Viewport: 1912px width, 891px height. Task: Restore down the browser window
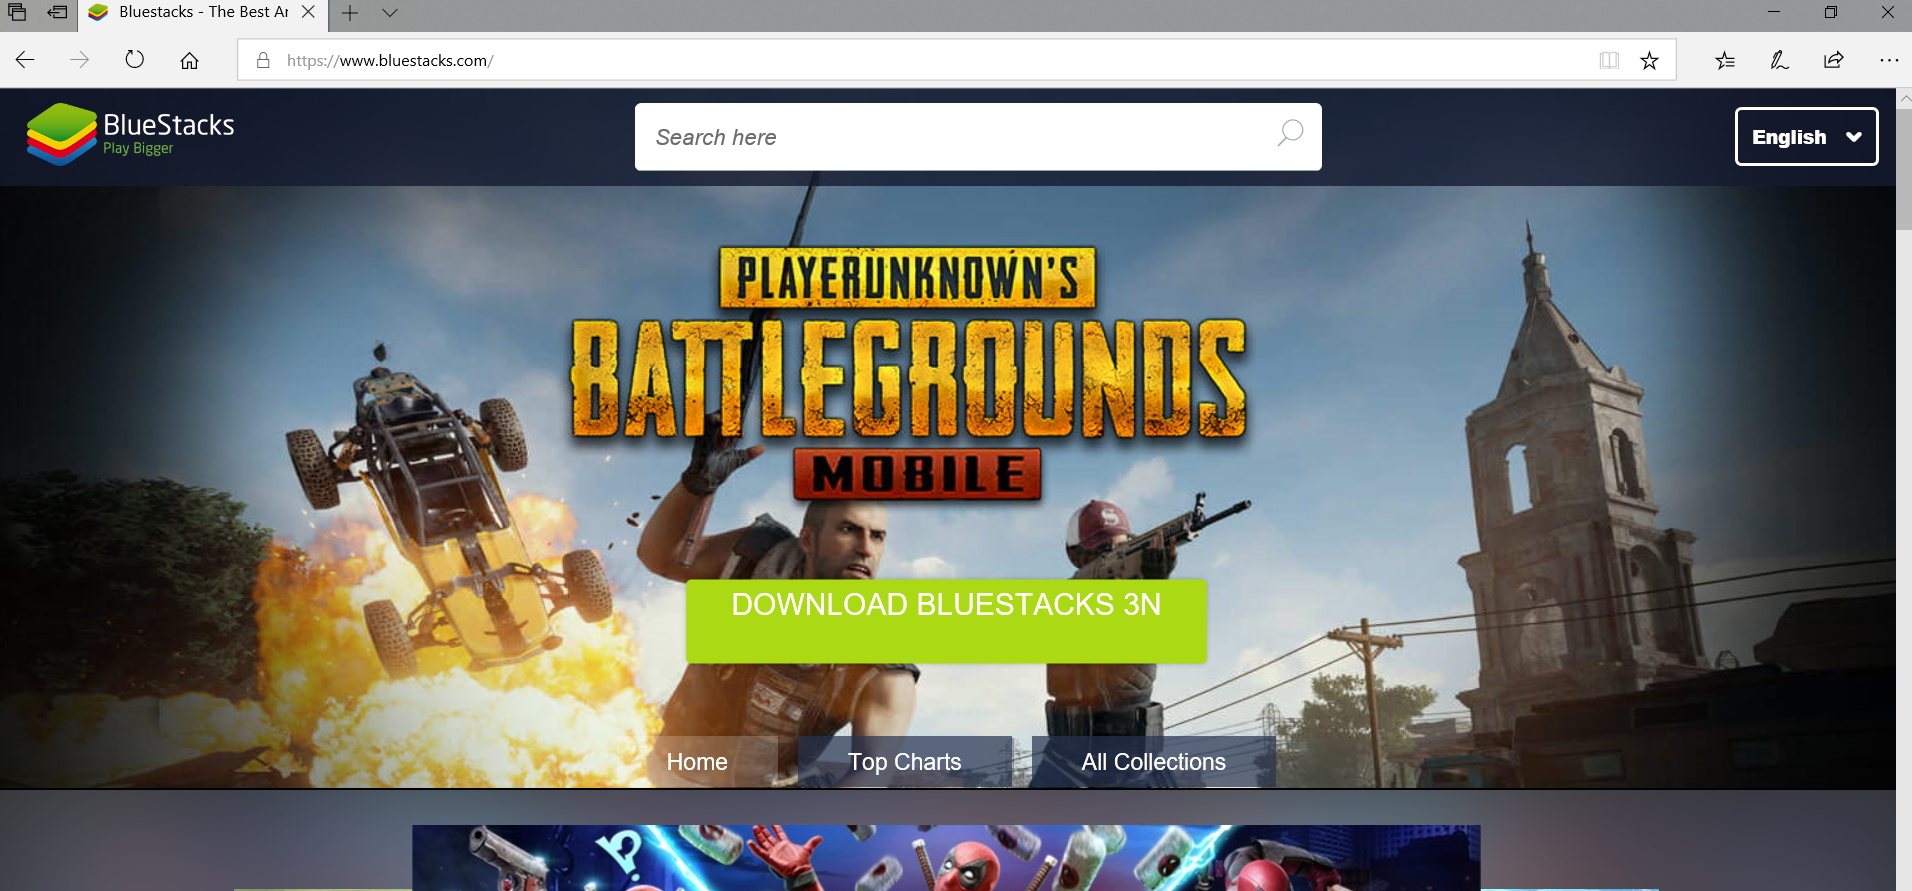pos(1831,12)
